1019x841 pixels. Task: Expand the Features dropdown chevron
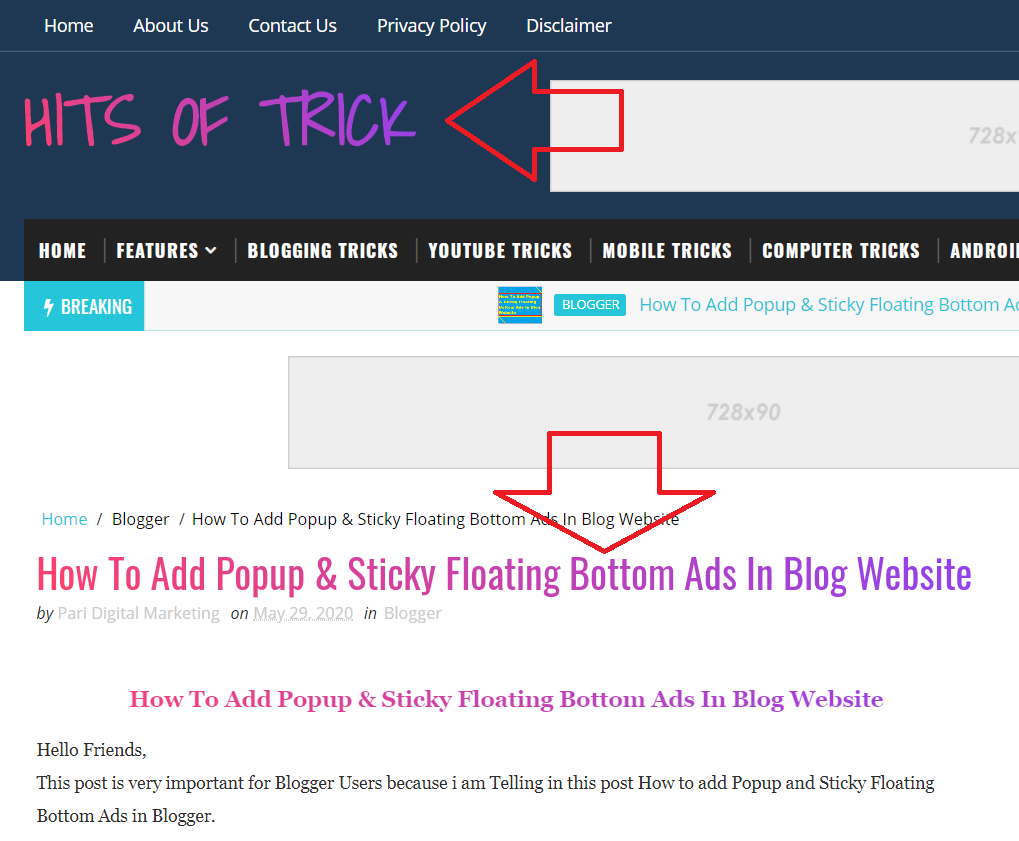[x=211, y=250]
